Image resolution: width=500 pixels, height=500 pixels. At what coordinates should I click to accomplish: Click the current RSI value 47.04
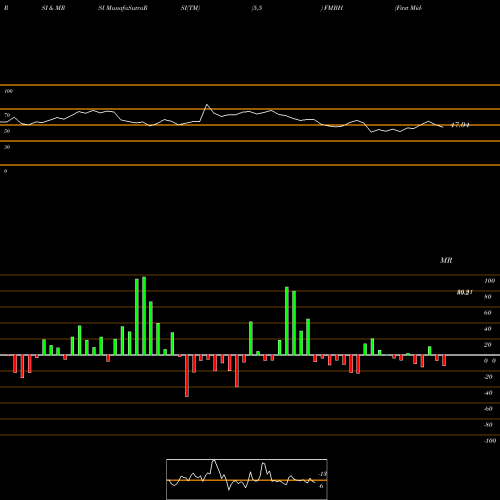click(x=460, y=125)
